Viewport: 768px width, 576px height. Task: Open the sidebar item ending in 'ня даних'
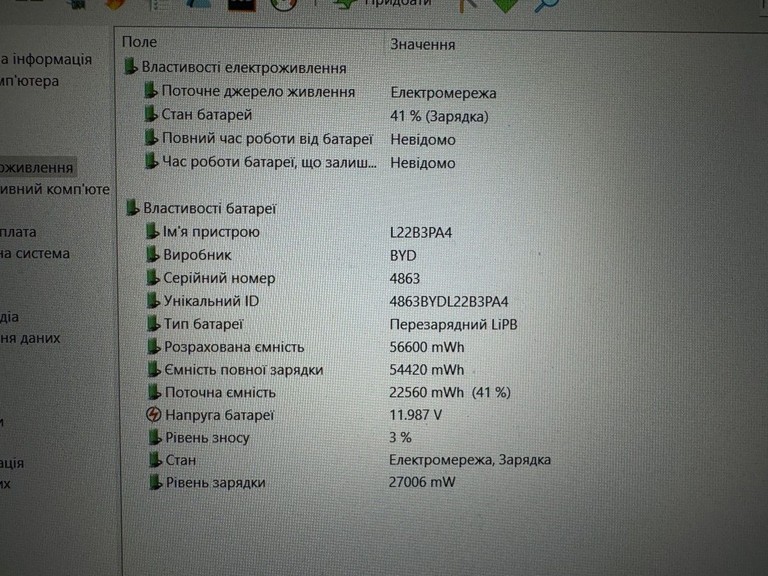point(30,338)
